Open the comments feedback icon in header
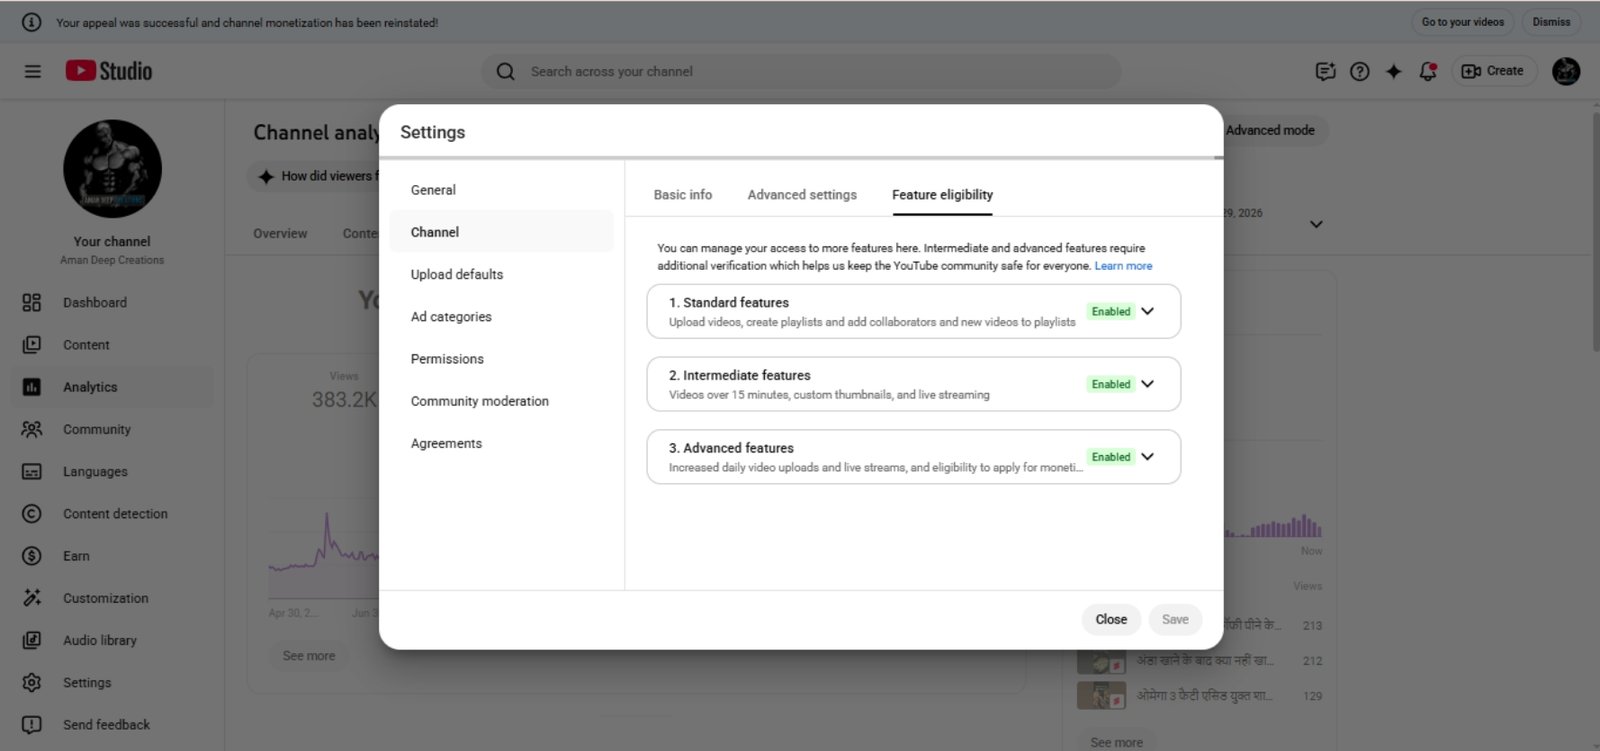This screenshot has width=1600, height=751. (x=1325, y=71)
